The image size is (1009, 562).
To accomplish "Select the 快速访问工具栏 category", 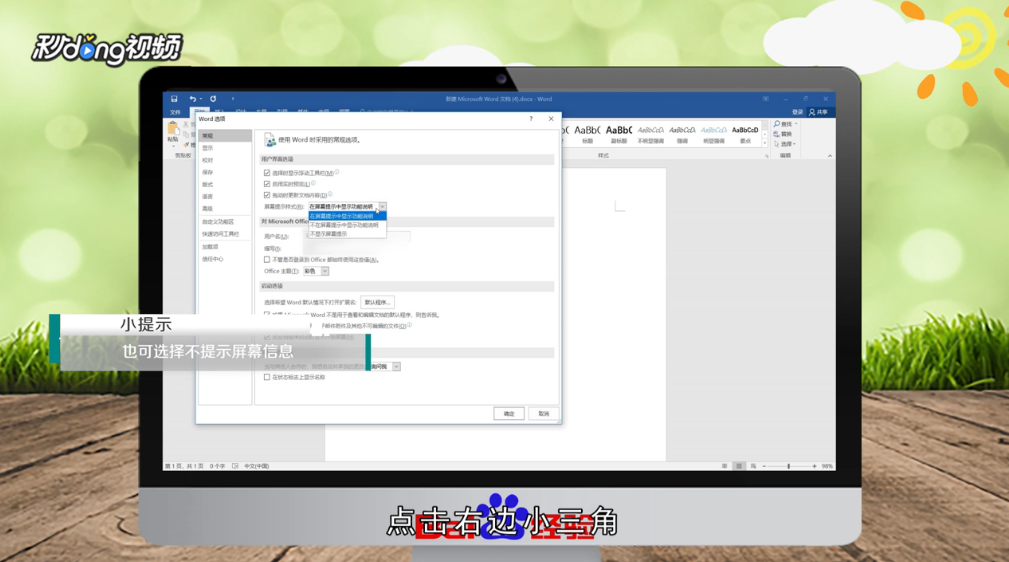I will [x=225, y=234].
